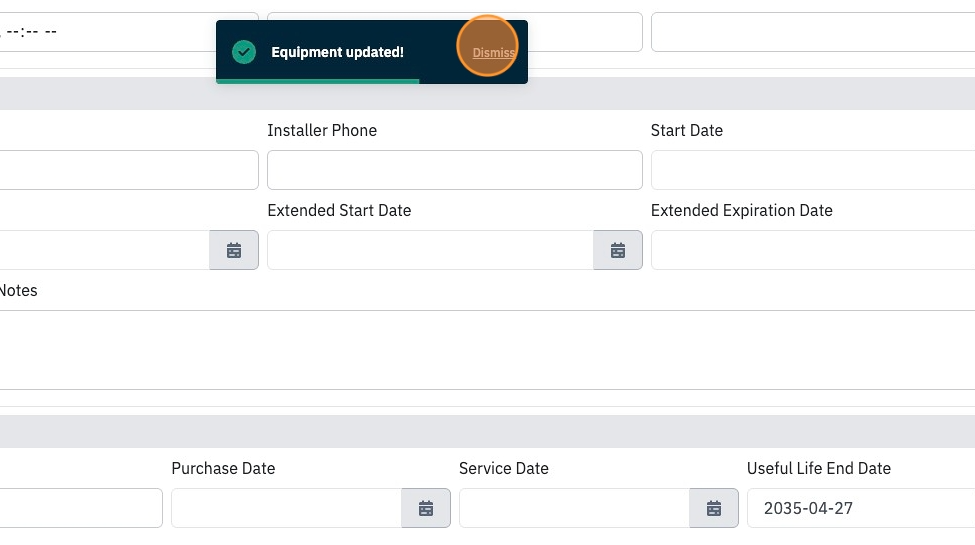The image size is (975, 545).
Task: Edit Useful Life End Date 2035-04-27
Action: tap(861, 508)
